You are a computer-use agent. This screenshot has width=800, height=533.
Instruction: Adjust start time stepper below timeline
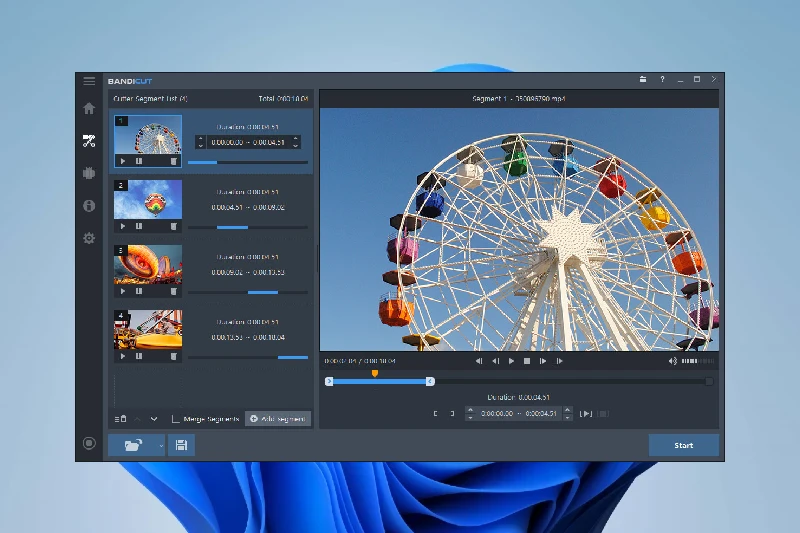(x=470, y=413)
